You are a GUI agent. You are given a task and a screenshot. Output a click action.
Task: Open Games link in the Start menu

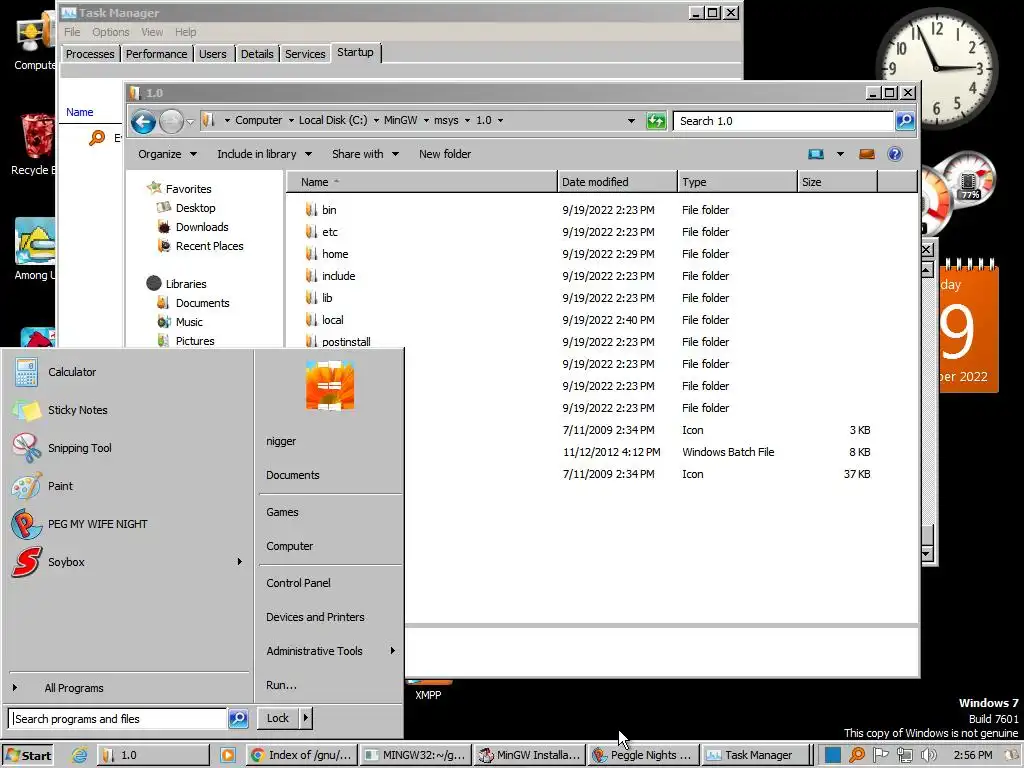pos(282,513)
